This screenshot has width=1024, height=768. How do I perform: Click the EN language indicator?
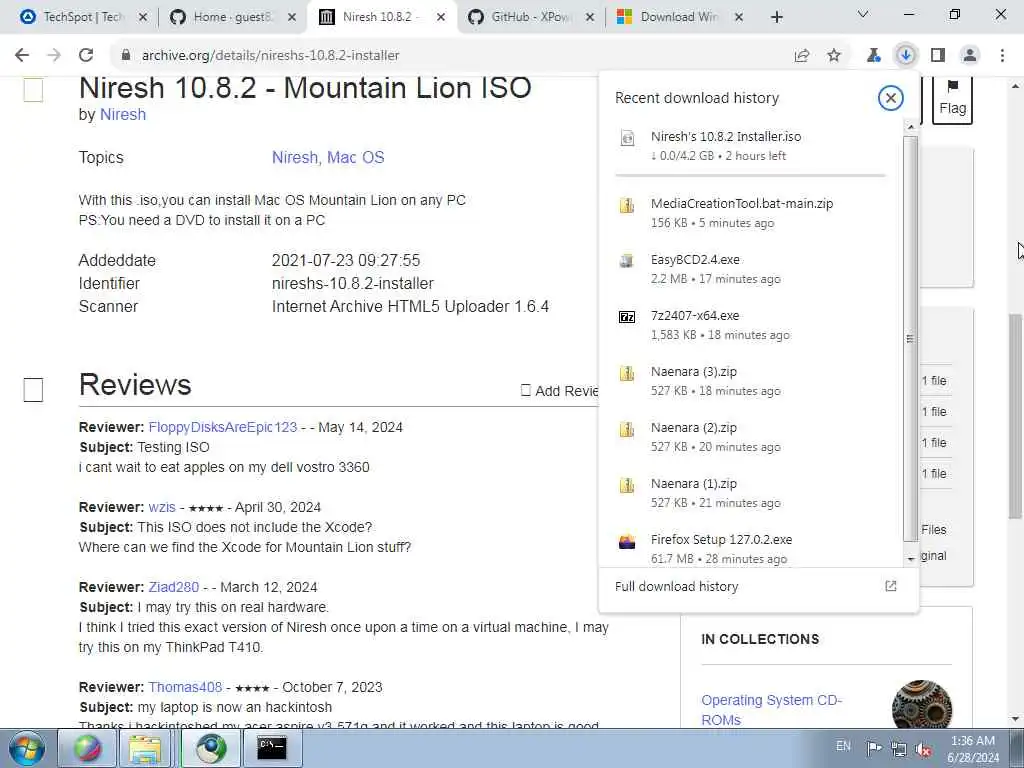[x=843, y=746]
